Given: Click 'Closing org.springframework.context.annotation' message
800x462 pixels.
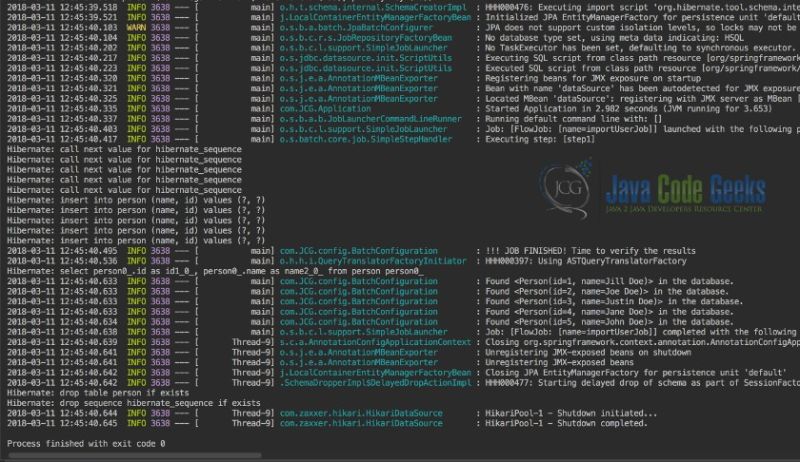Looking at the screenshot, I should [x=642, y=342].
